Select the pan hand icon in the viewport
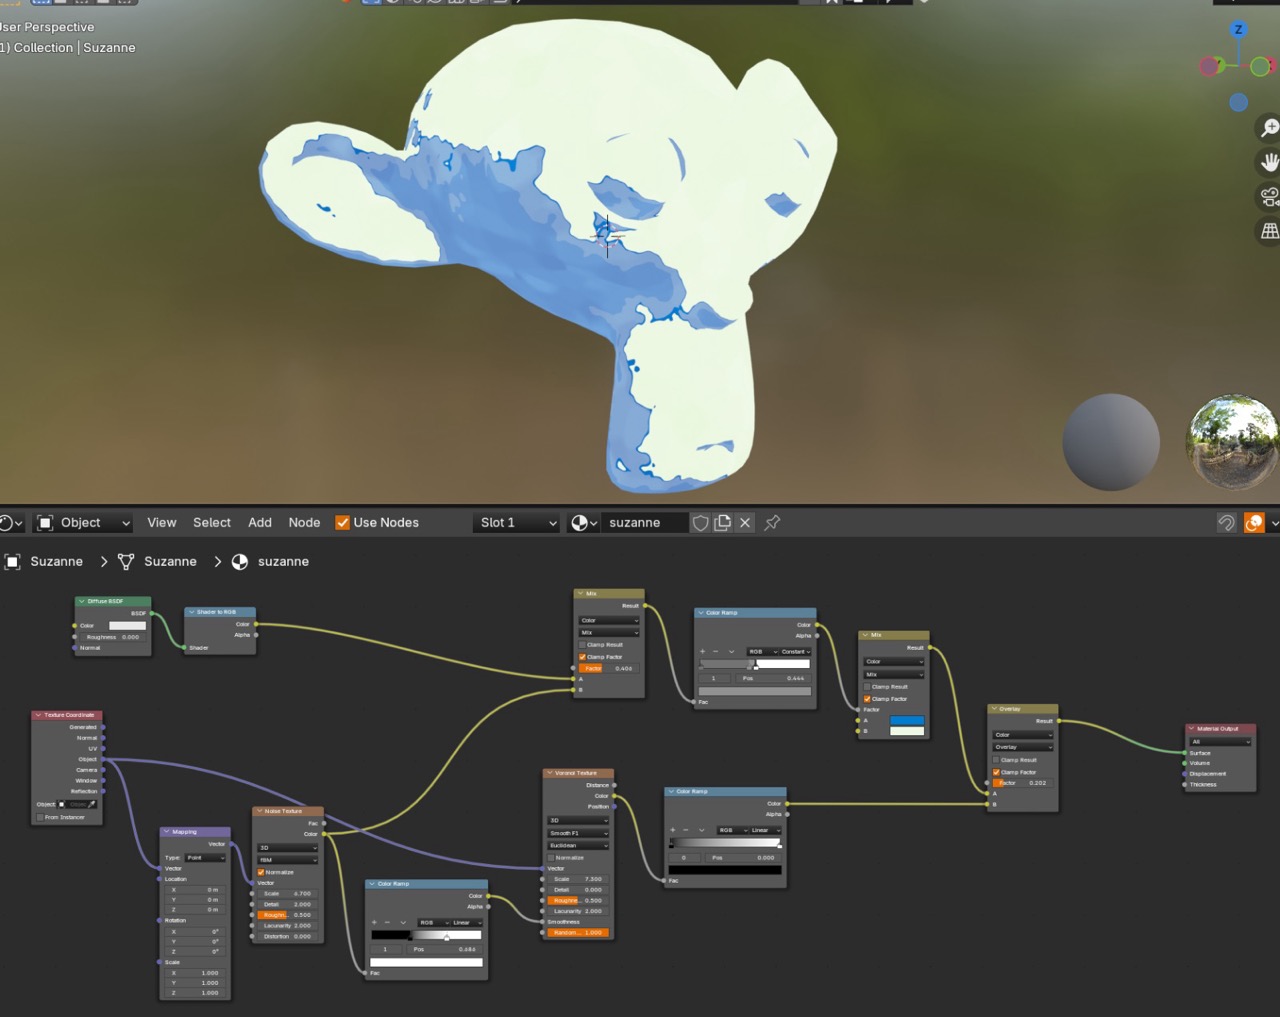1280x1017 pixels. coord(1269,162)
